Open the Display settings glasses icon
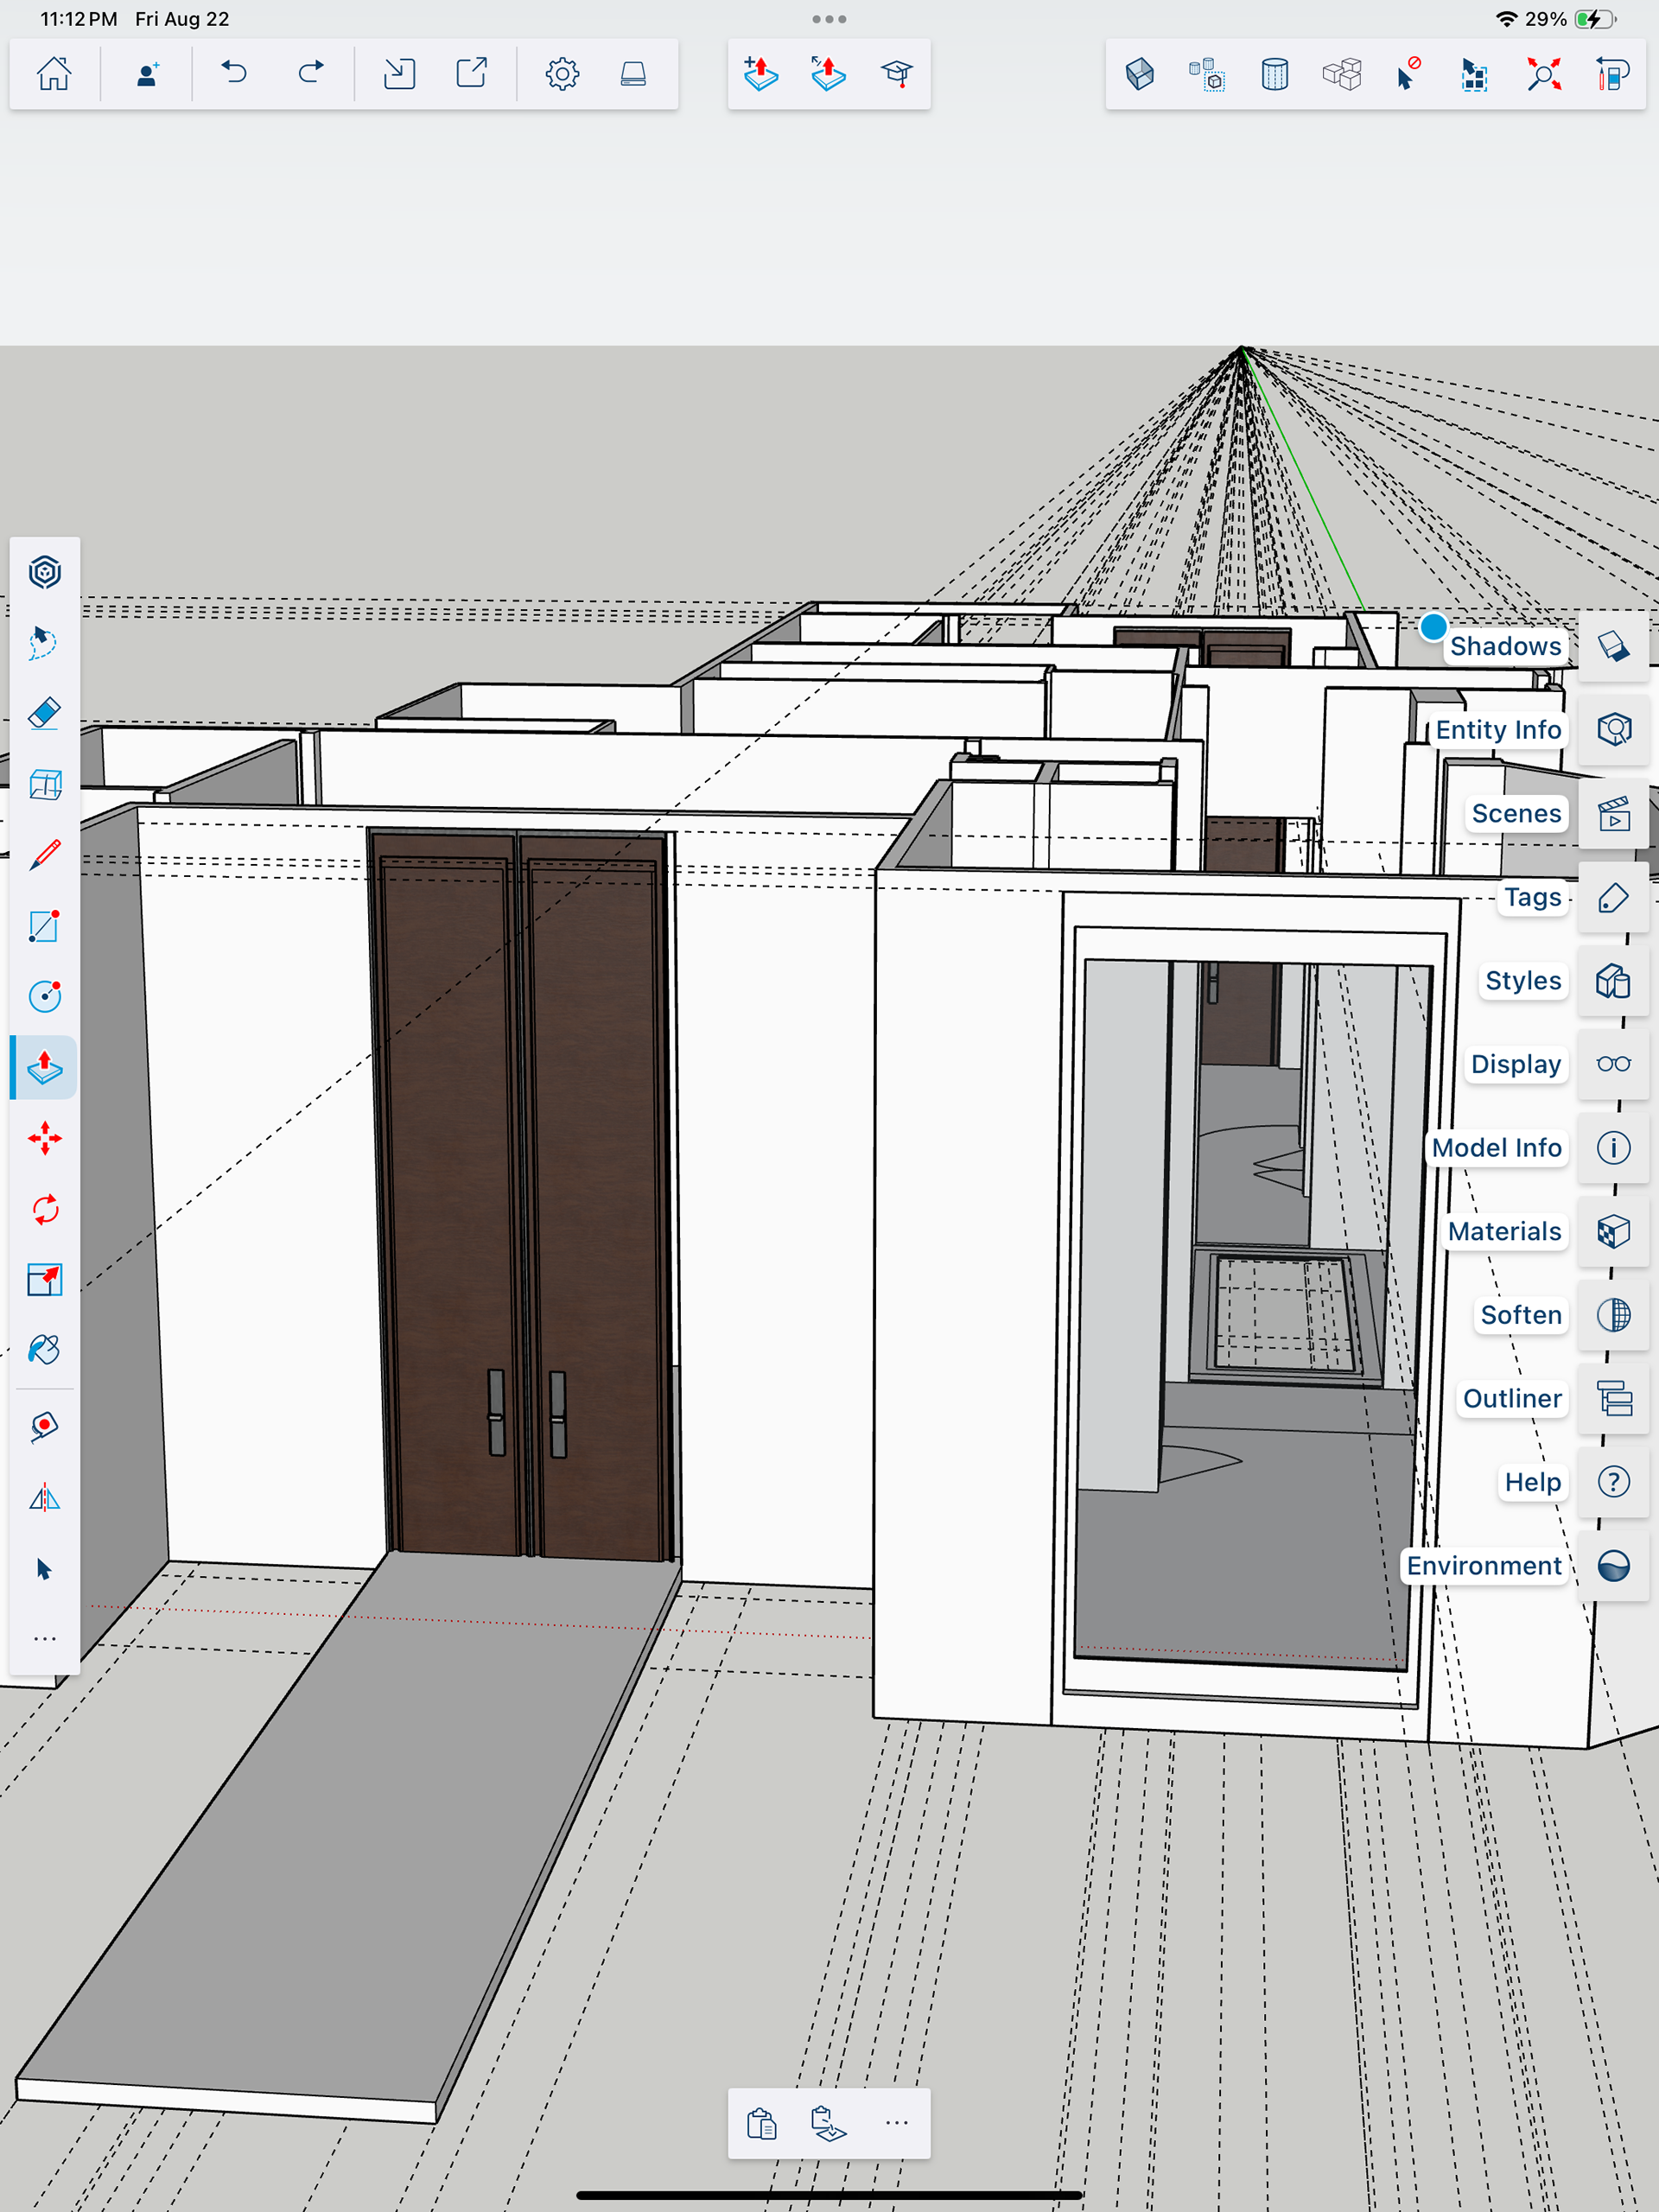This screenshot has width=1659, height=2212. (x=1612, y=1064)
